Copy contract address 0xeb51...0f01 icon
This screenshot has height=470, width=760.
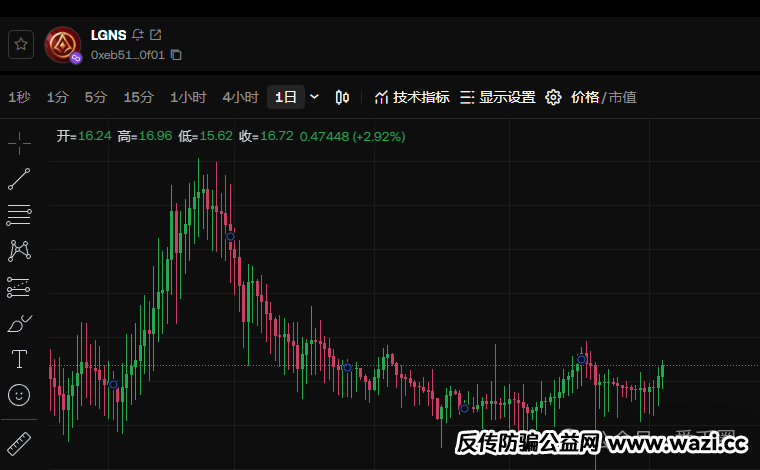[x=176, y=55]
